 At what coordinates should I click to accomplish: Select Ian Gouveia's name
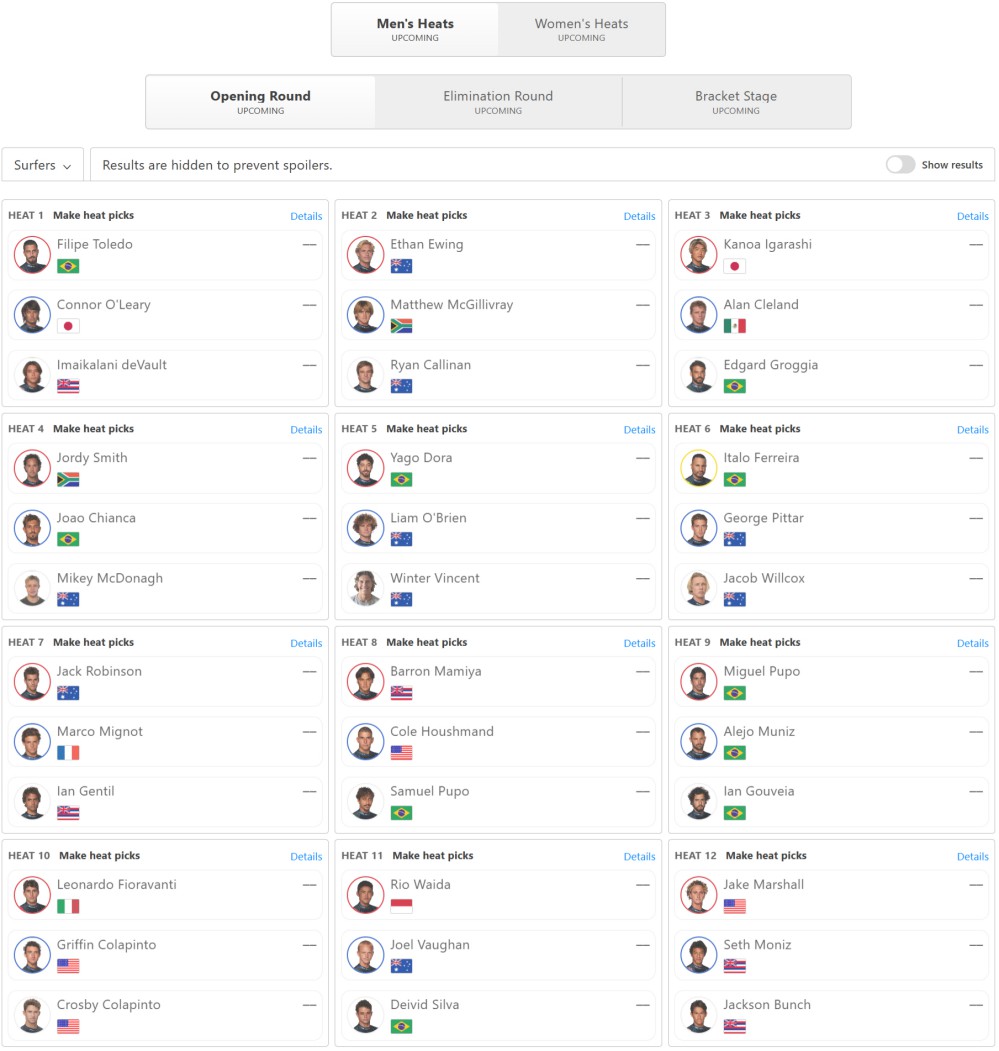758,791
